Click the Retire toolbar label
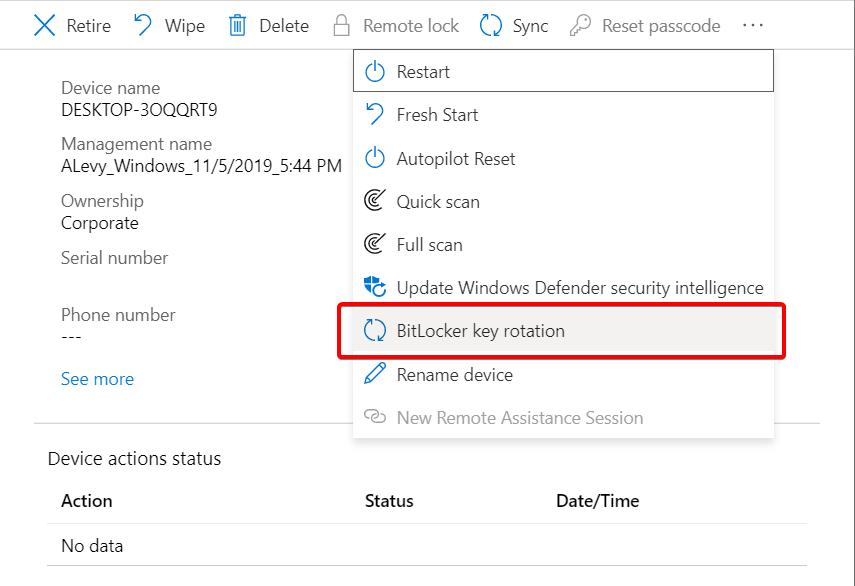 88,26
